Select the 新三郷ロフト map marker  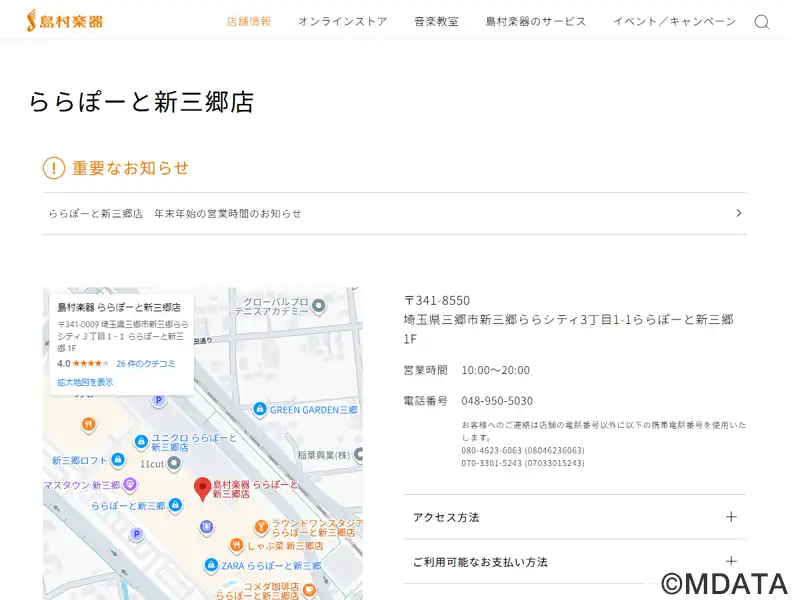[x=118, y=460]
